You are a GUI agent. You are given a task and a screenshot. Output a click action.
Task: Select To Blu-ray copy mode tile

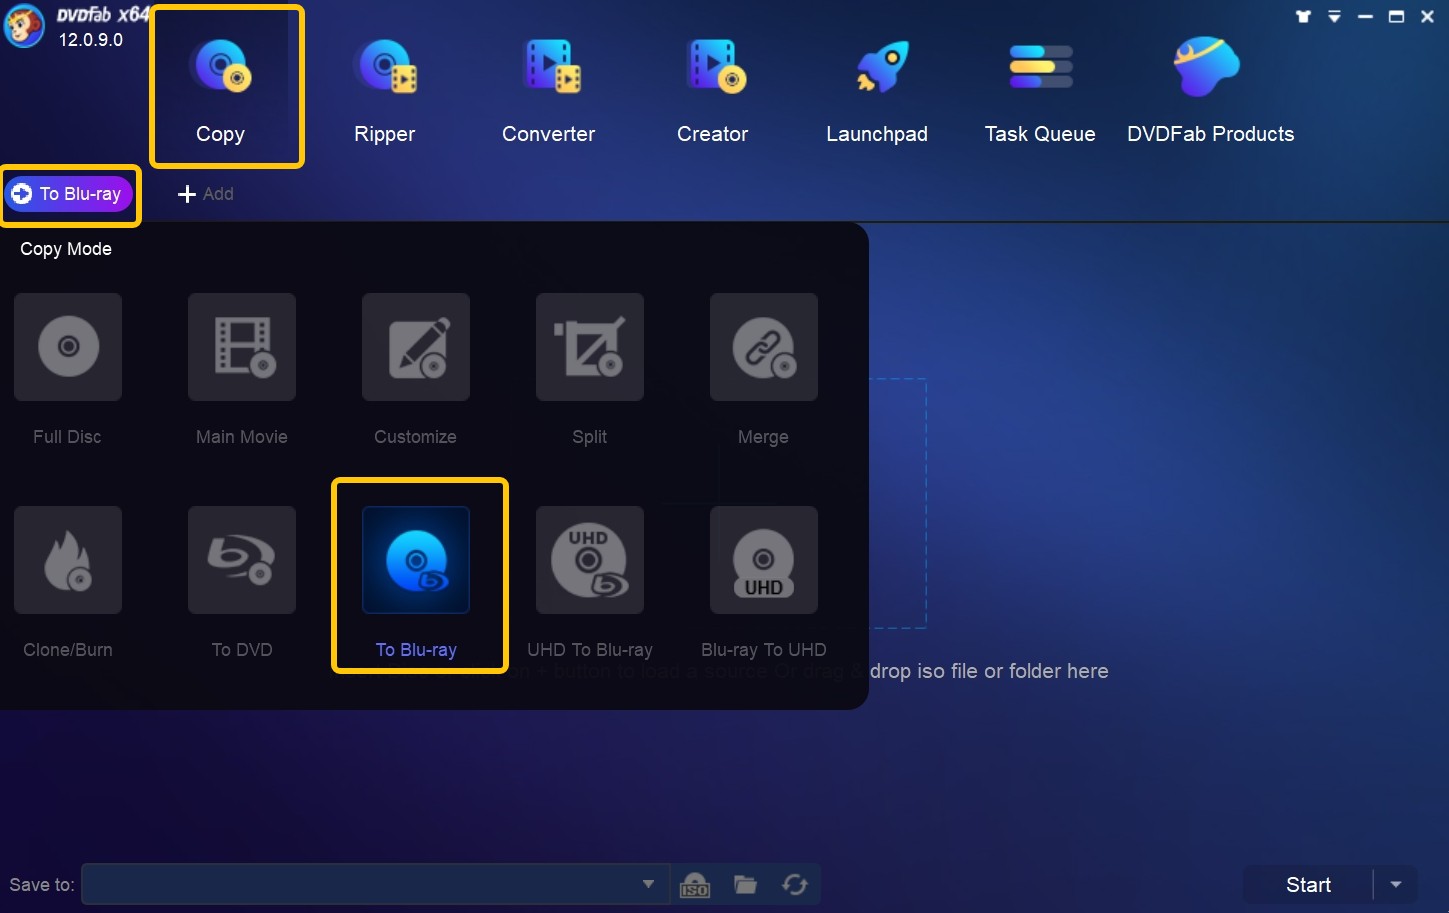coord(416,582)
